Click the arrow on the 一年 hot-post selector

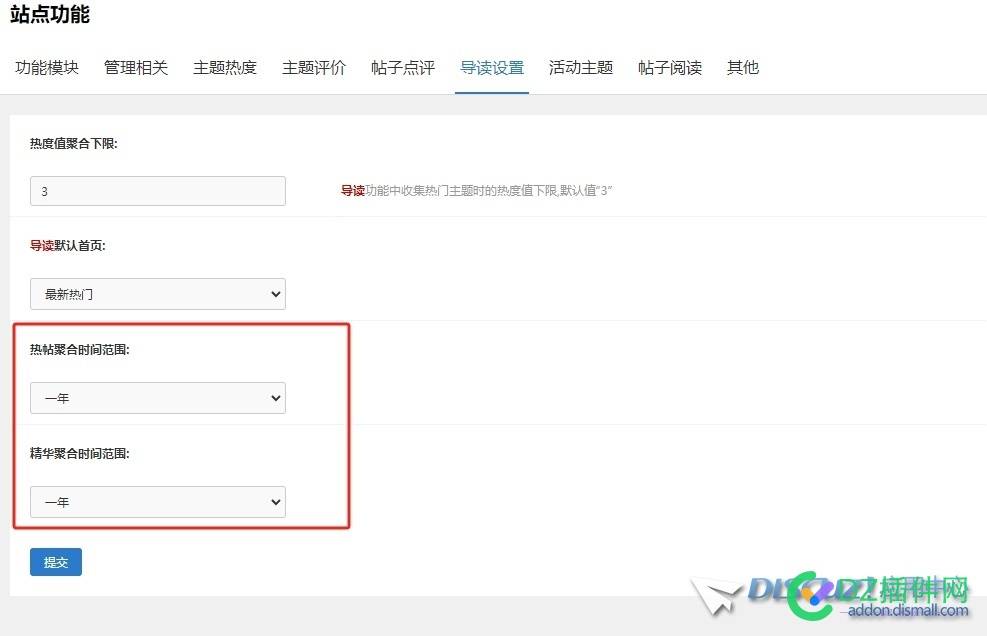(274, 398)
